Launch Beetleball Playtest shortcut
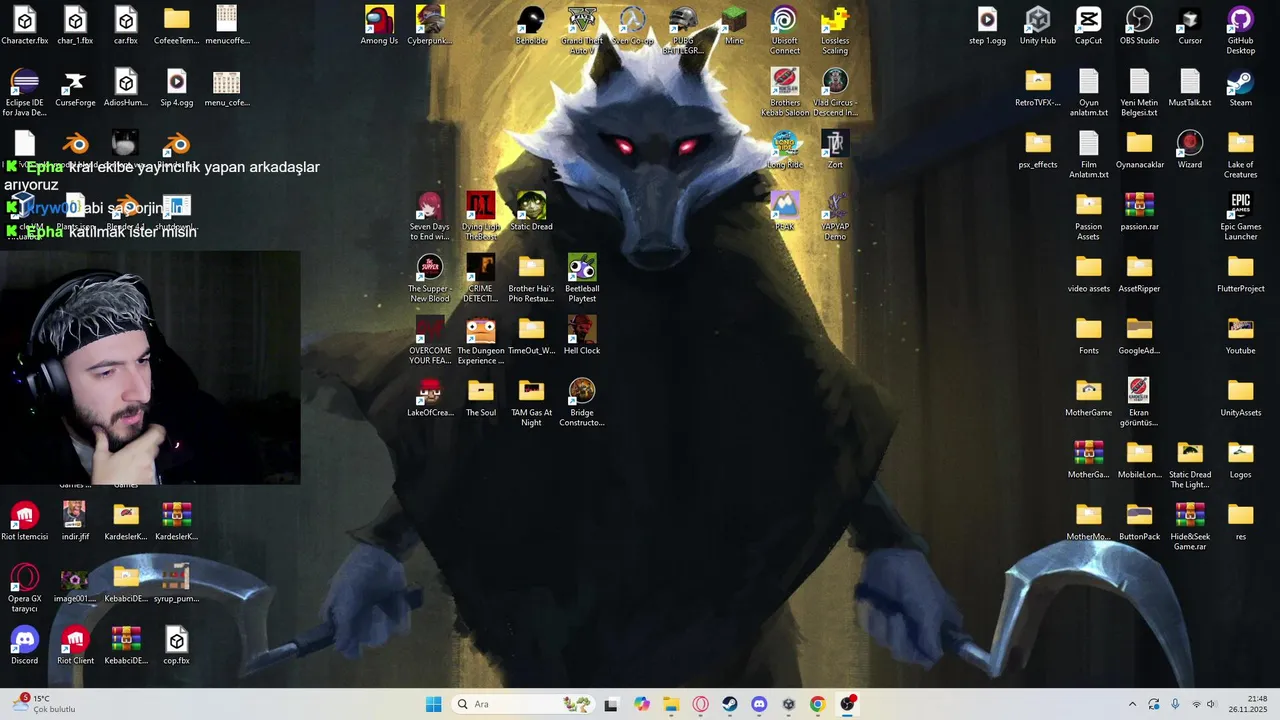 point(582,278)
